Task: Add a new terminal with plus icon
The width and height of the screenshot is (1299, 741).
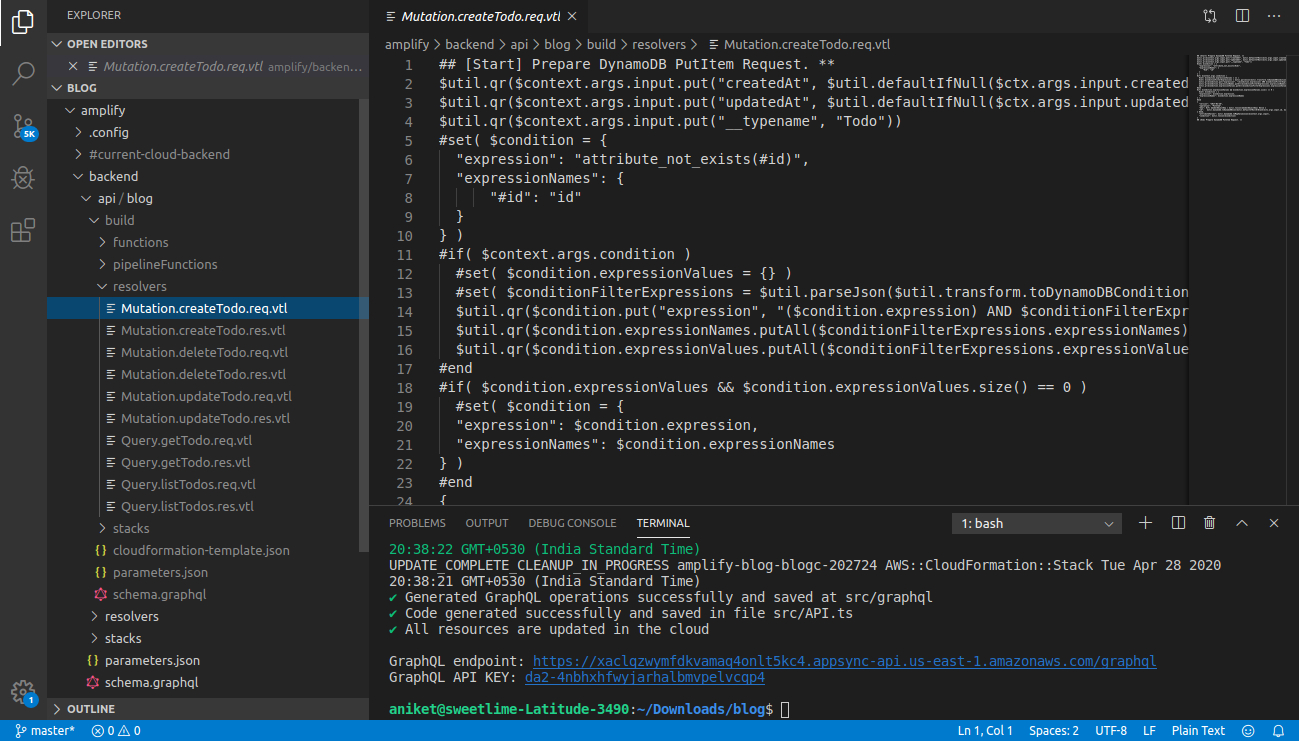Action: click(1146, 523)
